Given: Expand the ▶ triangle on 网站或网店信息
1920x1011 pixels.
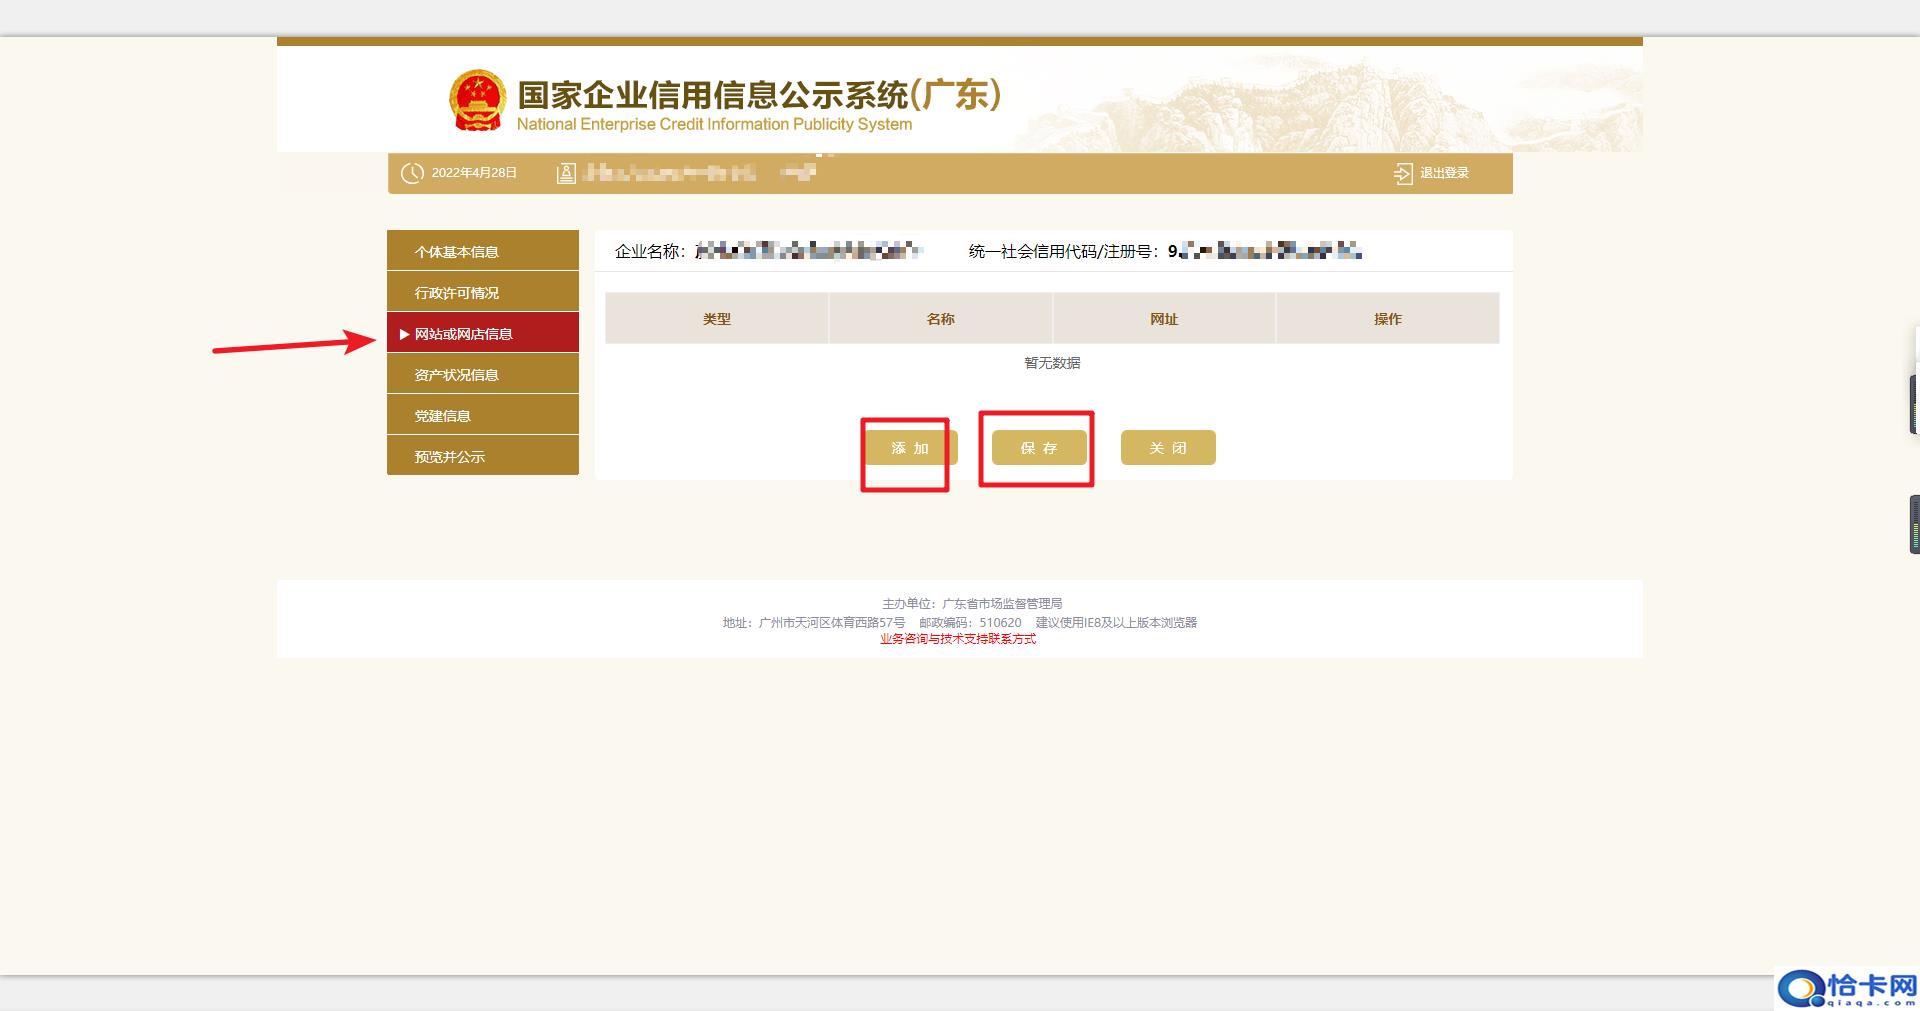Looking at the screenshot, I should 406,332.
